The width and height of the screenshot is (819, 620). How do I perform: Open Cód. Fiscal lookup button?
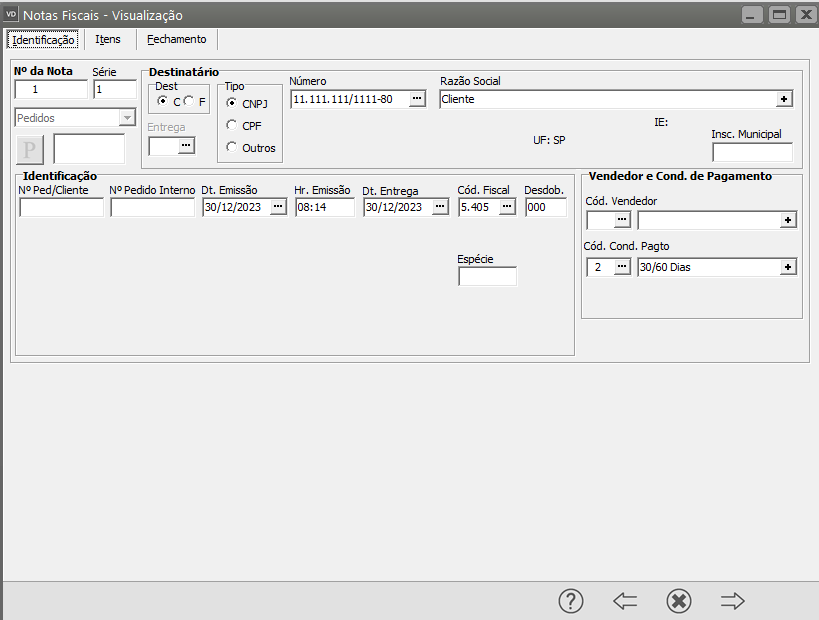pos(507,207)
